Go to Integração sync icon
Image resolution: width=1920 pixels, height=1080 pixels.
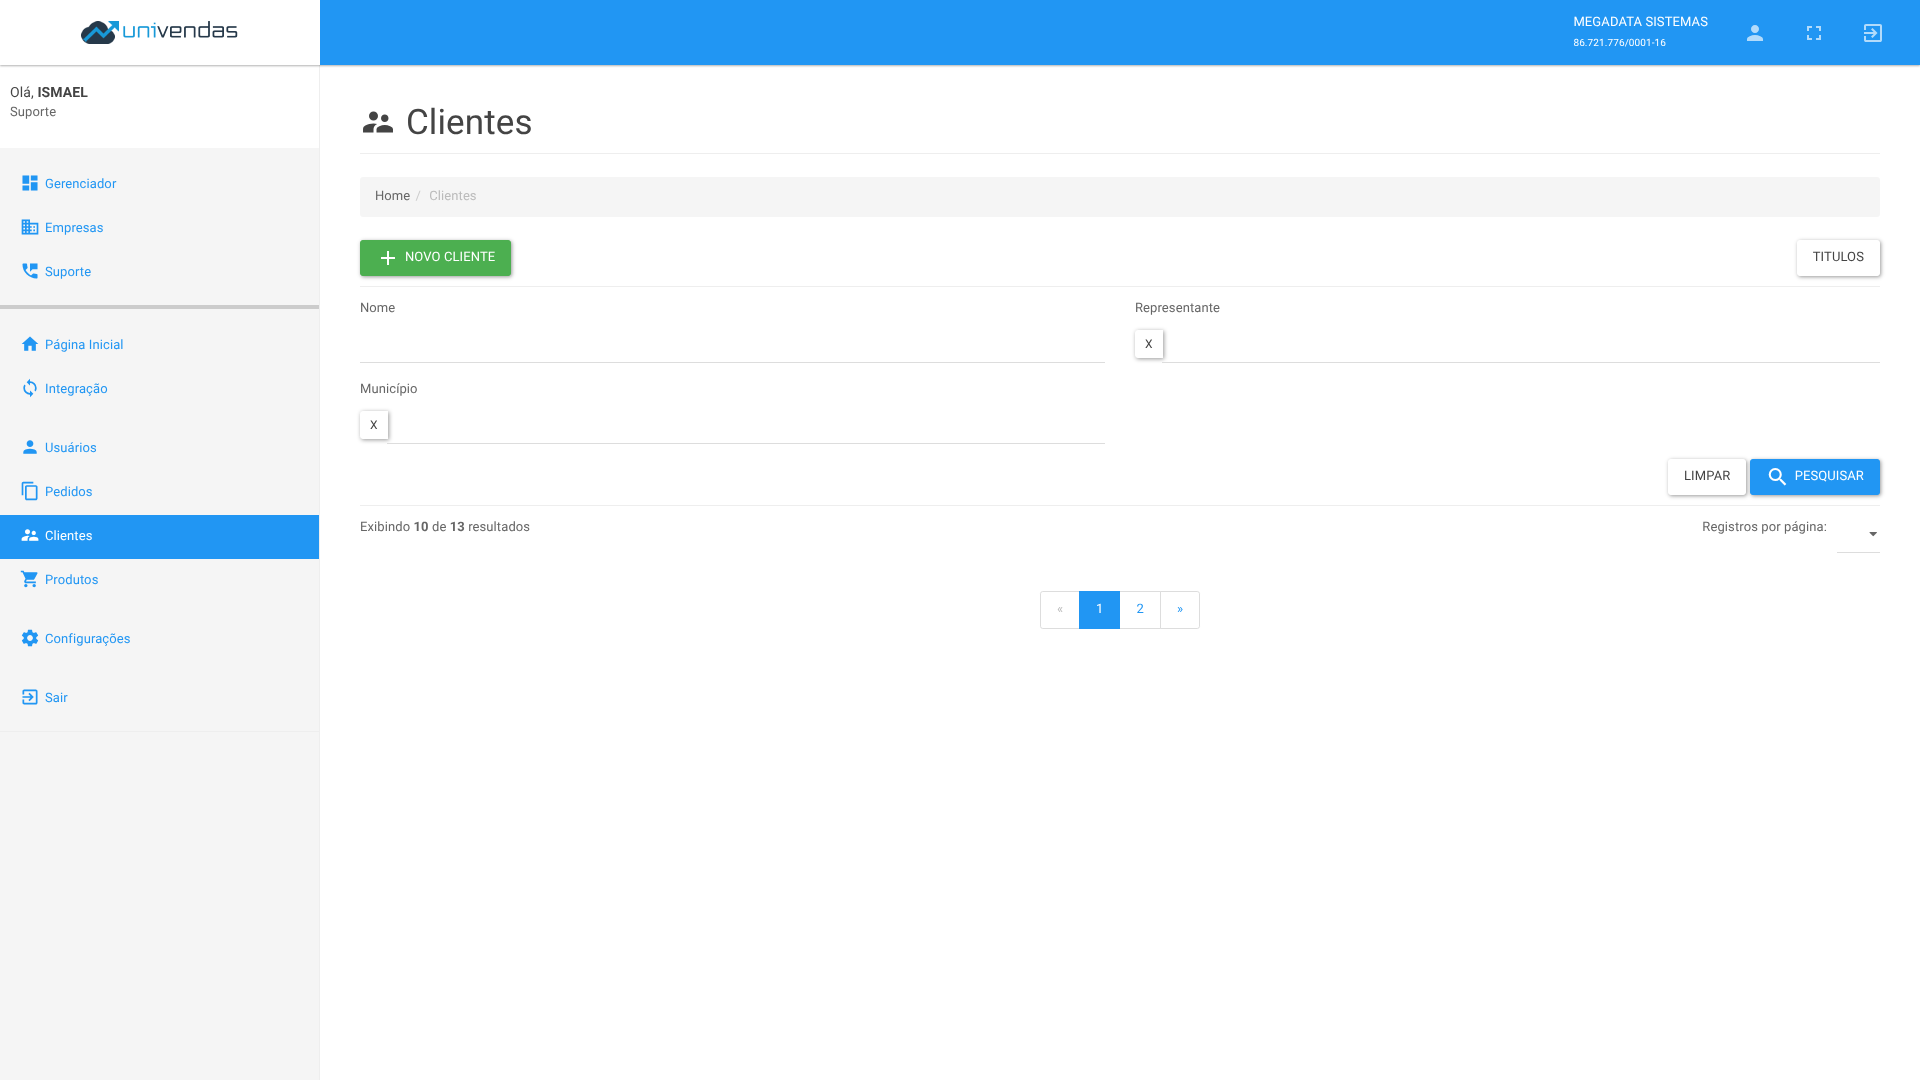pyautogui.click(x=30, y=389)
